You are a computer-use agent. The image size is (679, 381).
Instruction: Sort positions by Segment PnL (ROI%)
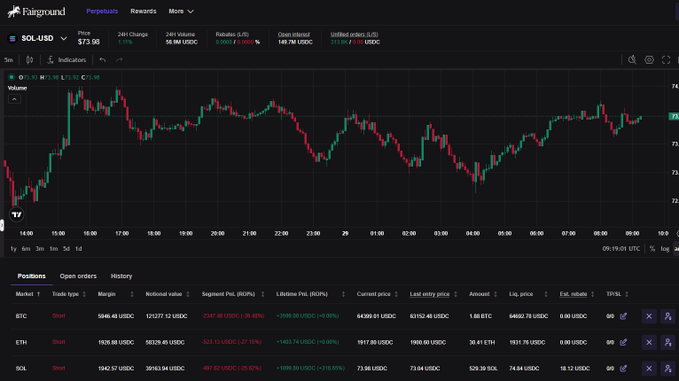(233, 294)
